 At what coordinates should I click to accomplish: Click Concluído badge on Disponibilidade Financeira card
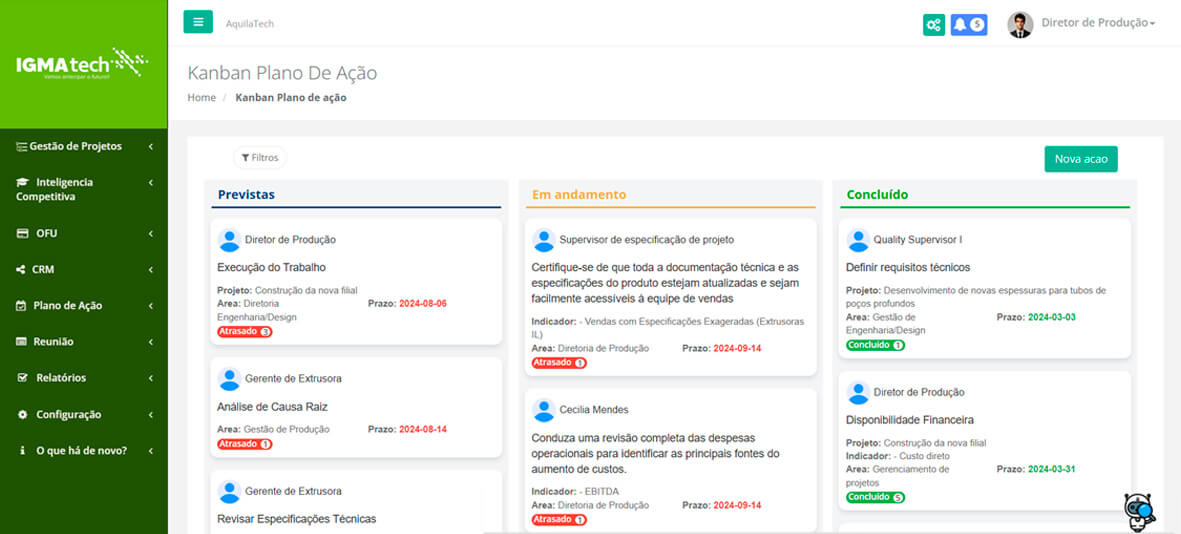875,497
